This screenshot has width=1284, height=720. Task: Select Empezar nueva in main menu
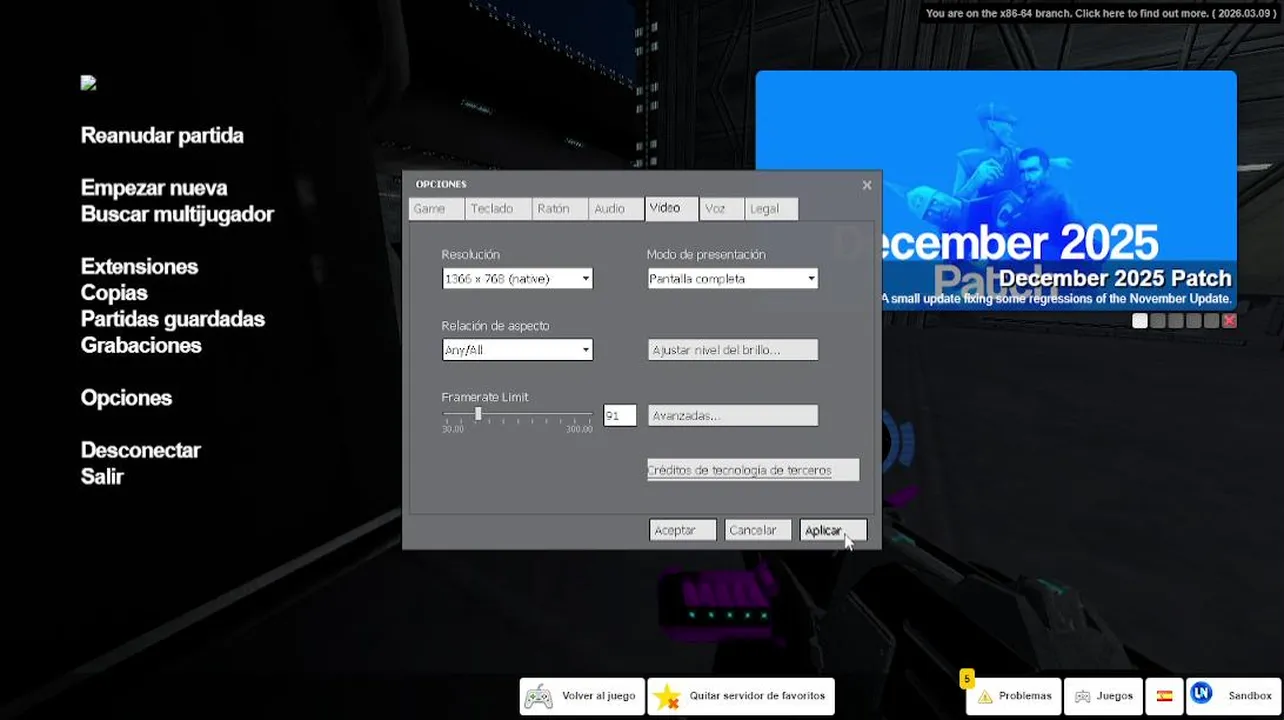coord(154,188)
